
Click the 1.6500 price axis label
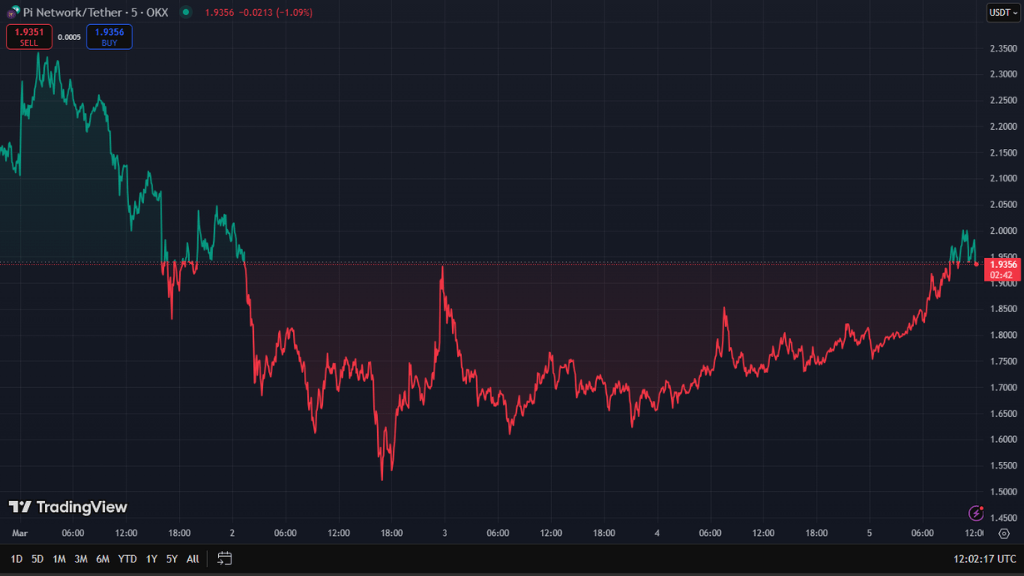[1003, 413]
